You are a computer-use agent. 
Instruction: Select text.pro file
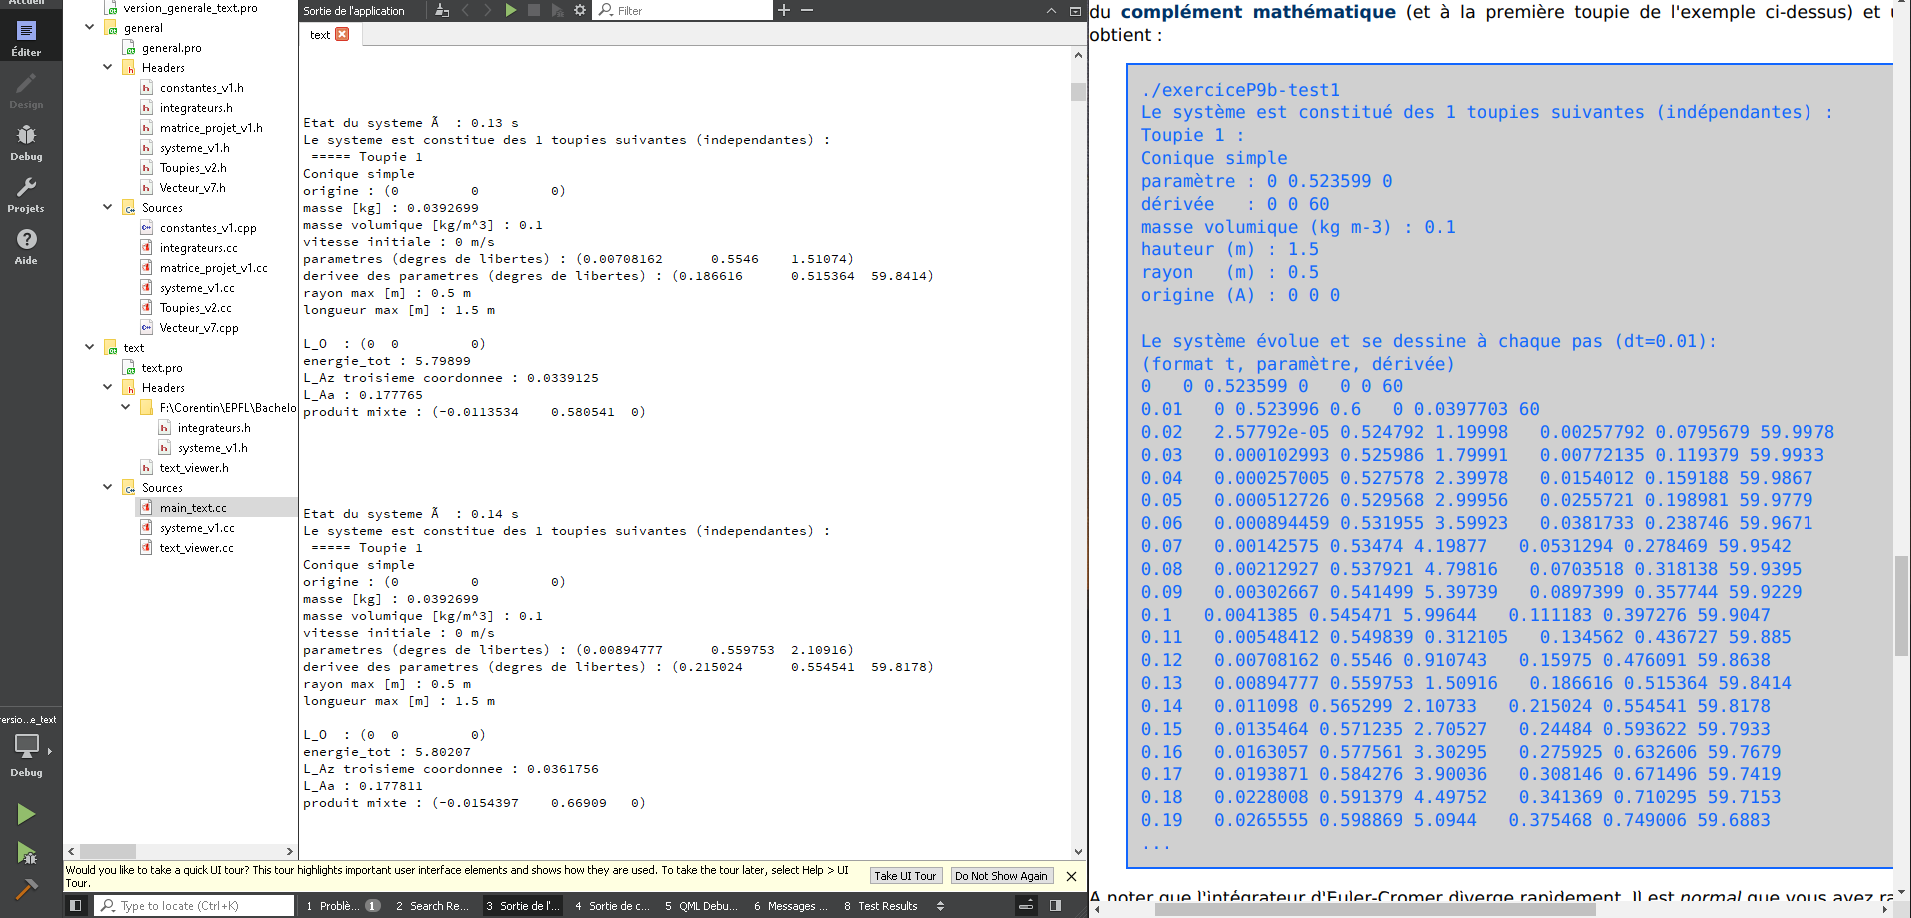click(162, 367)
